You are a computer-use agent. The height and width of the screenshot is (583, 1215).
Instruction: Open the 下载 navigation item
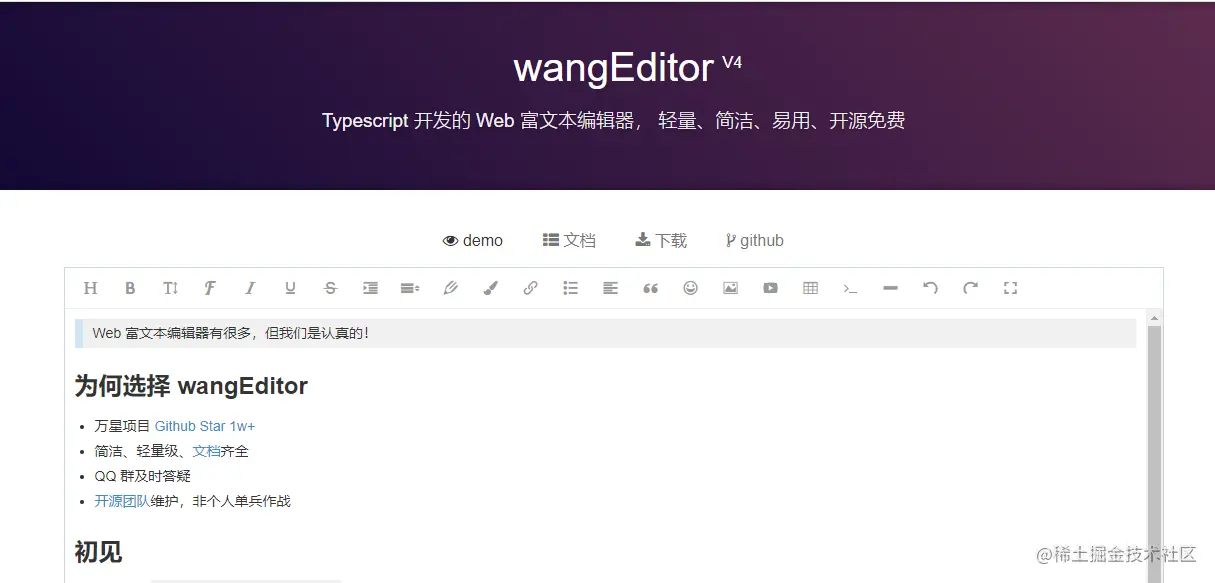coord(661,240)
